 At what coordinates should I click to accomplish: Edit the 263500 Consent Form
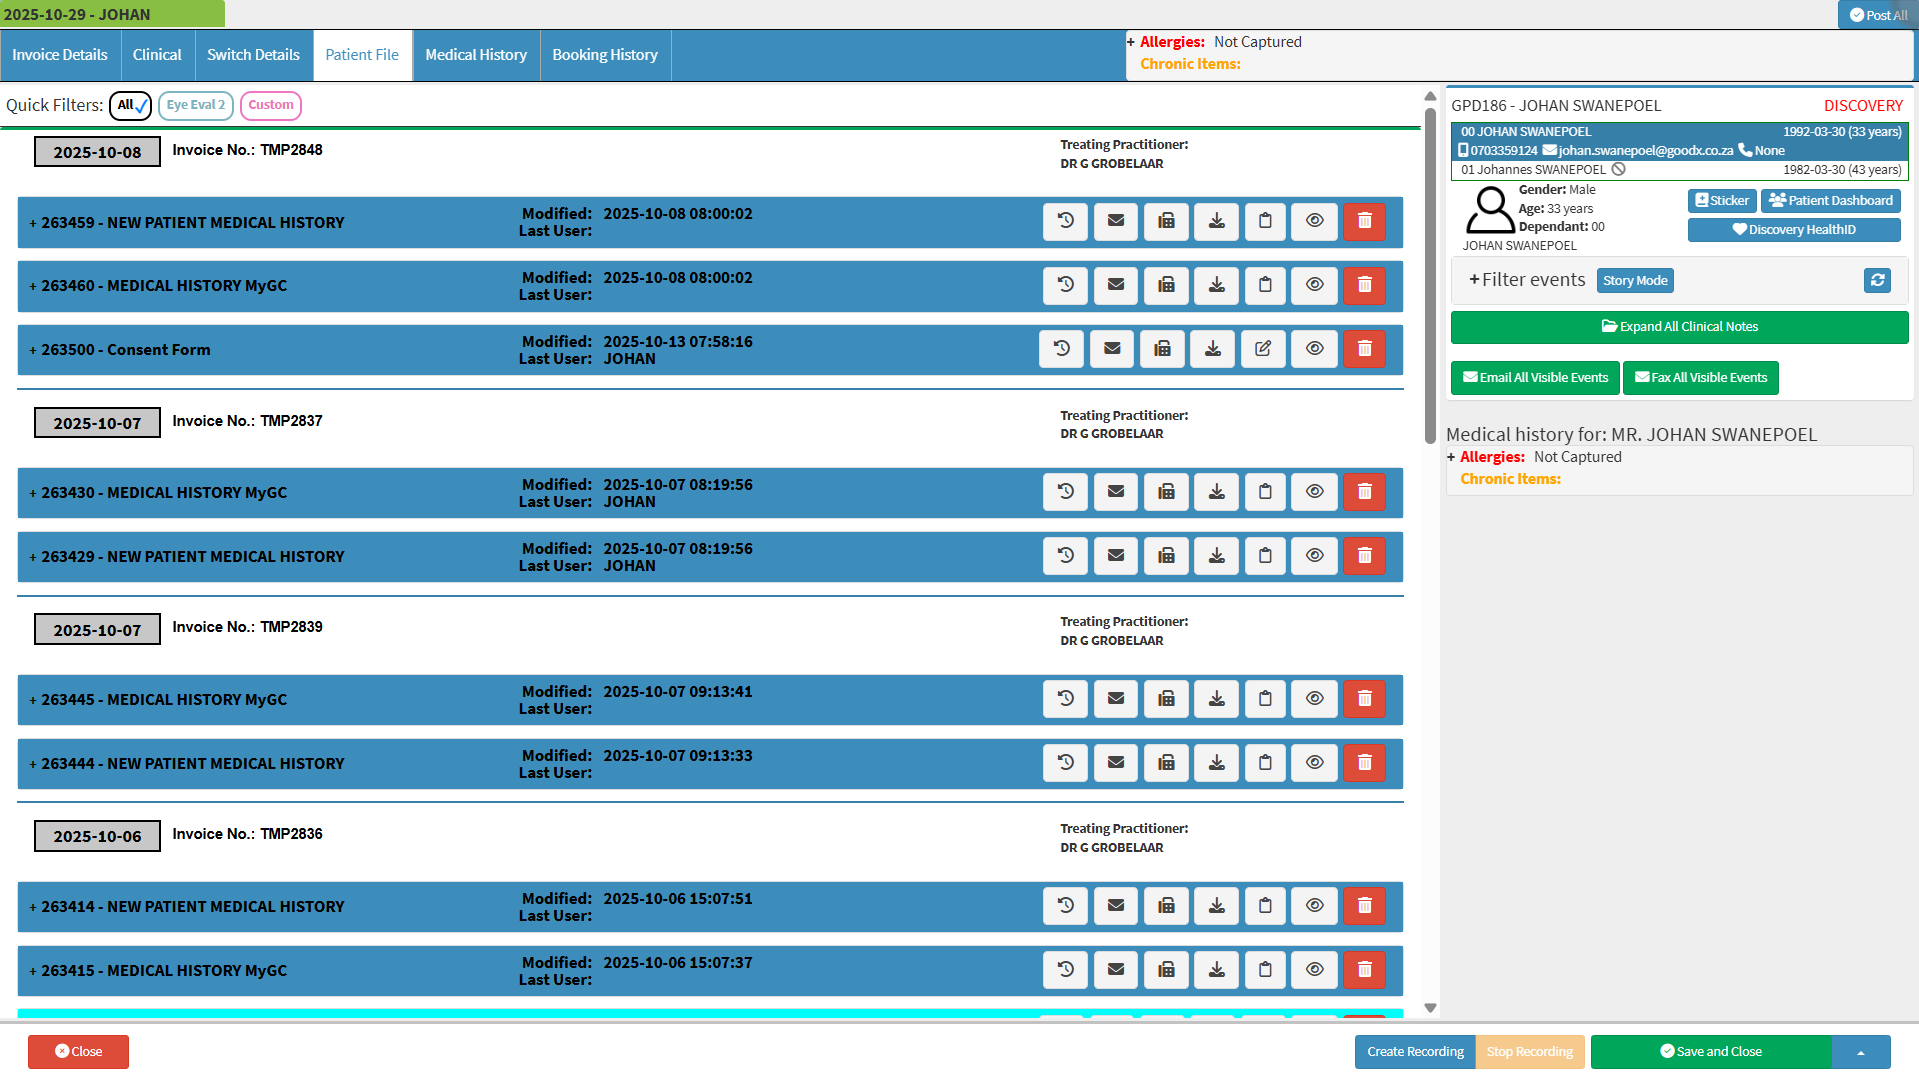tap(1263, 349)
